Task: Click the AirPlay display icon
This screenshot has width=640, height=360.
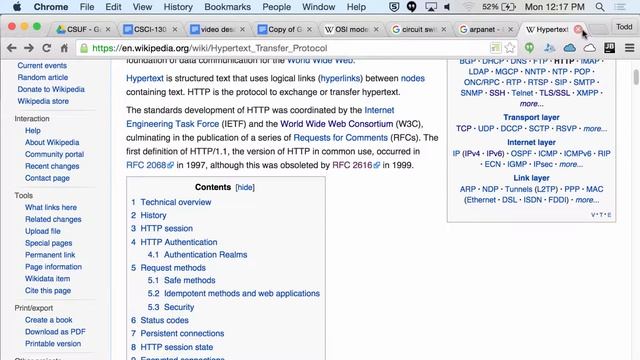Action: tap(431, 7)
